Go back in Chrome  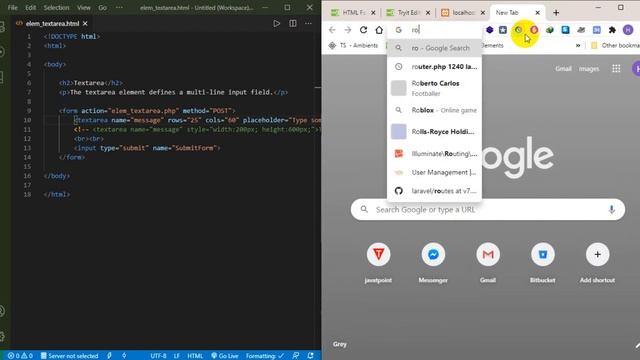pyautogui.click(x=332, y=30)
